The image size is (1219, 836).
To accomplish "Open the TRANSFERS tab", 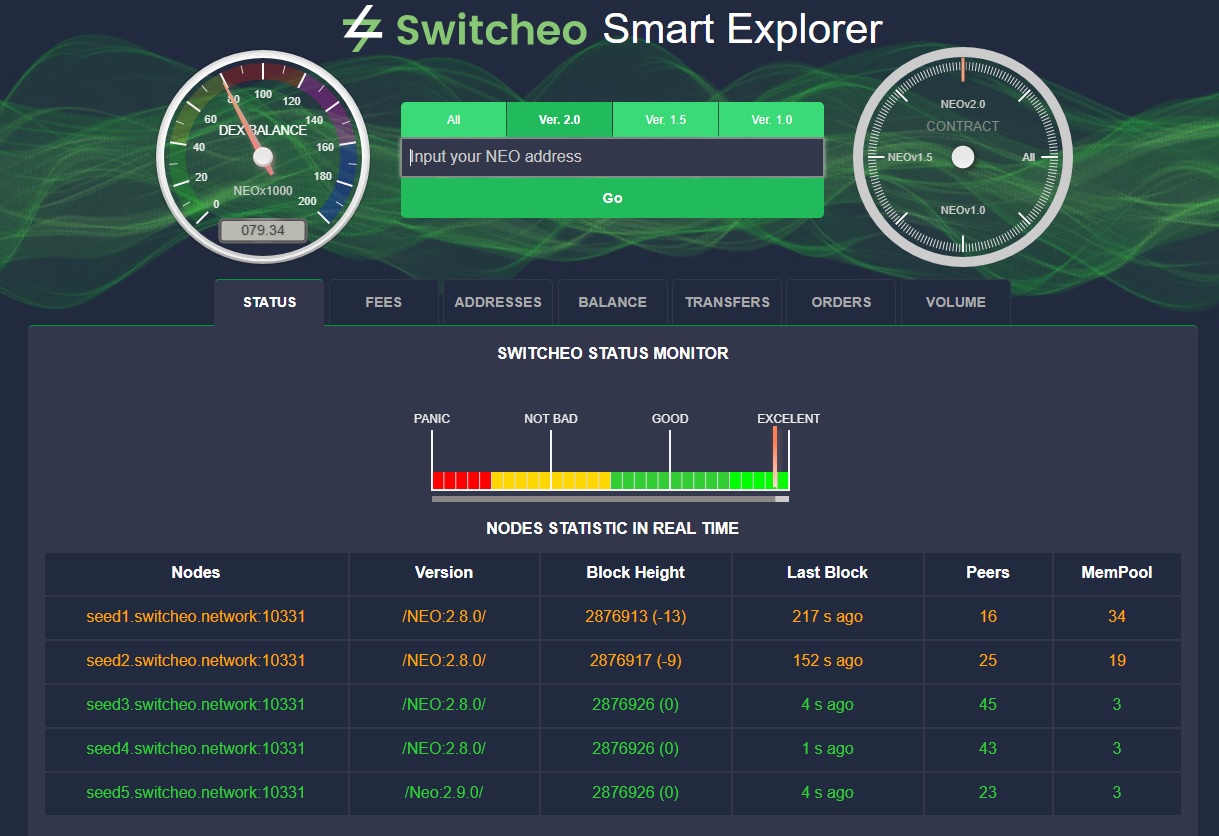I will pos(727,302).
